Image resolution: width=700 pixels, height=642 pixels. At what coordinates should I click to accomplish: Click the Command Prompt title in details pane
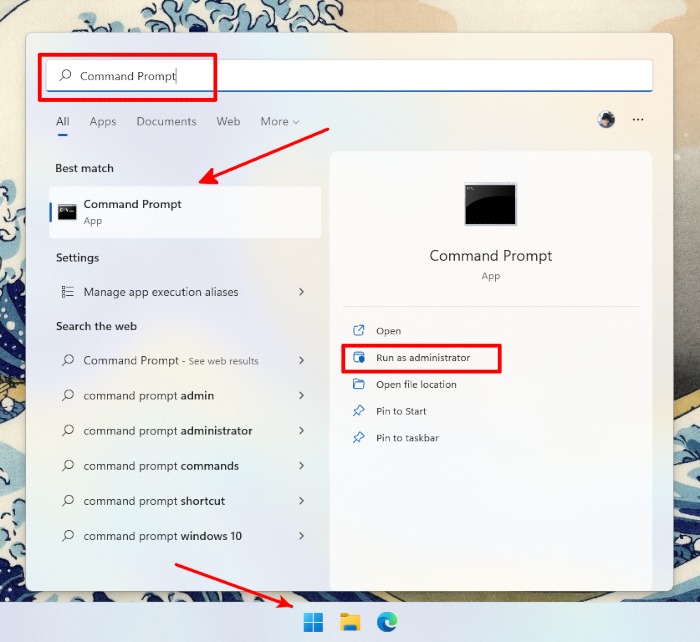click(491, 256)
